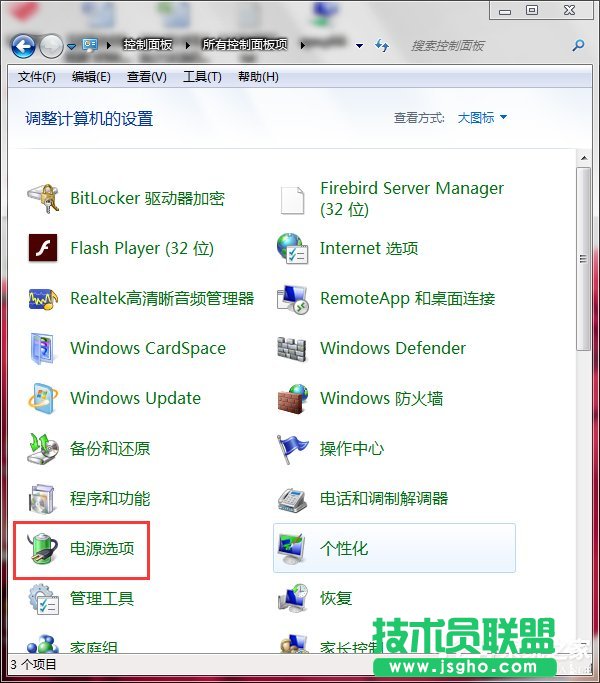The image size is (600, 683).
Task: Open the Windows 防火墙 brick wall icon
Action: 292,398
